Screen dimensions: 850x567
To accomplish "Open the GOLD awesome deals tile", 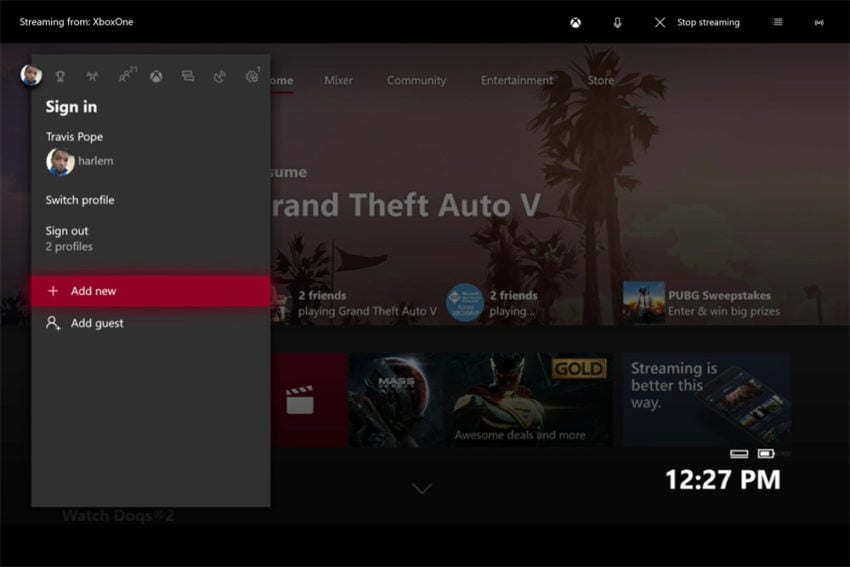I will tap(529, 400).
